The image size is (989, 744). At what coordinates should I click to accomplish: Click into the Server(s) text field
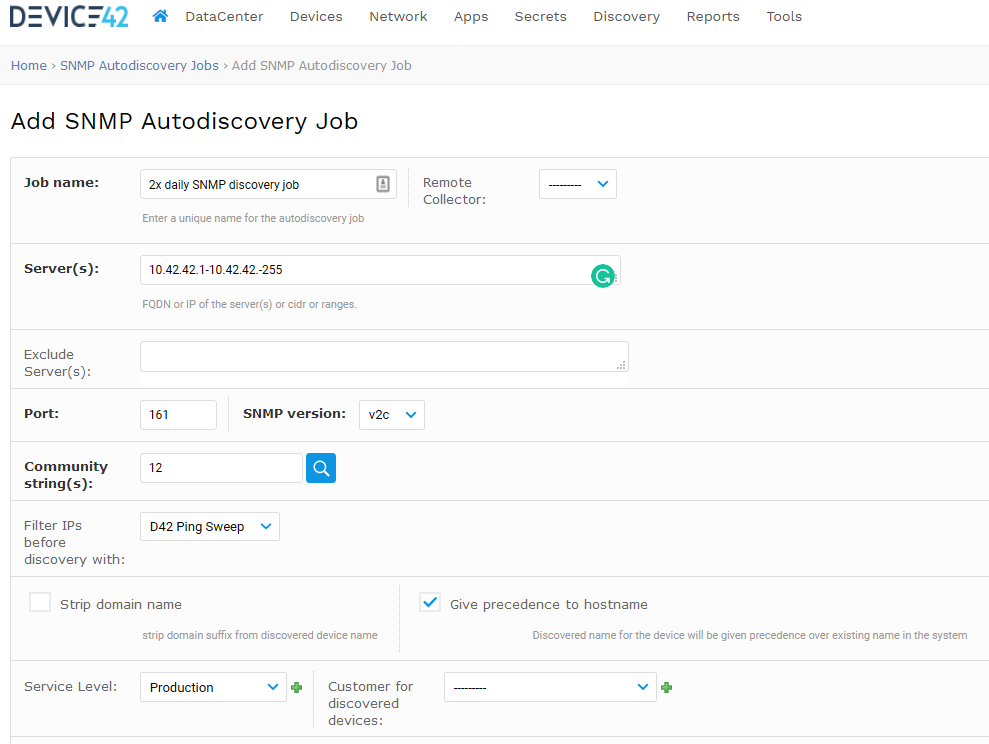point(380,270)
